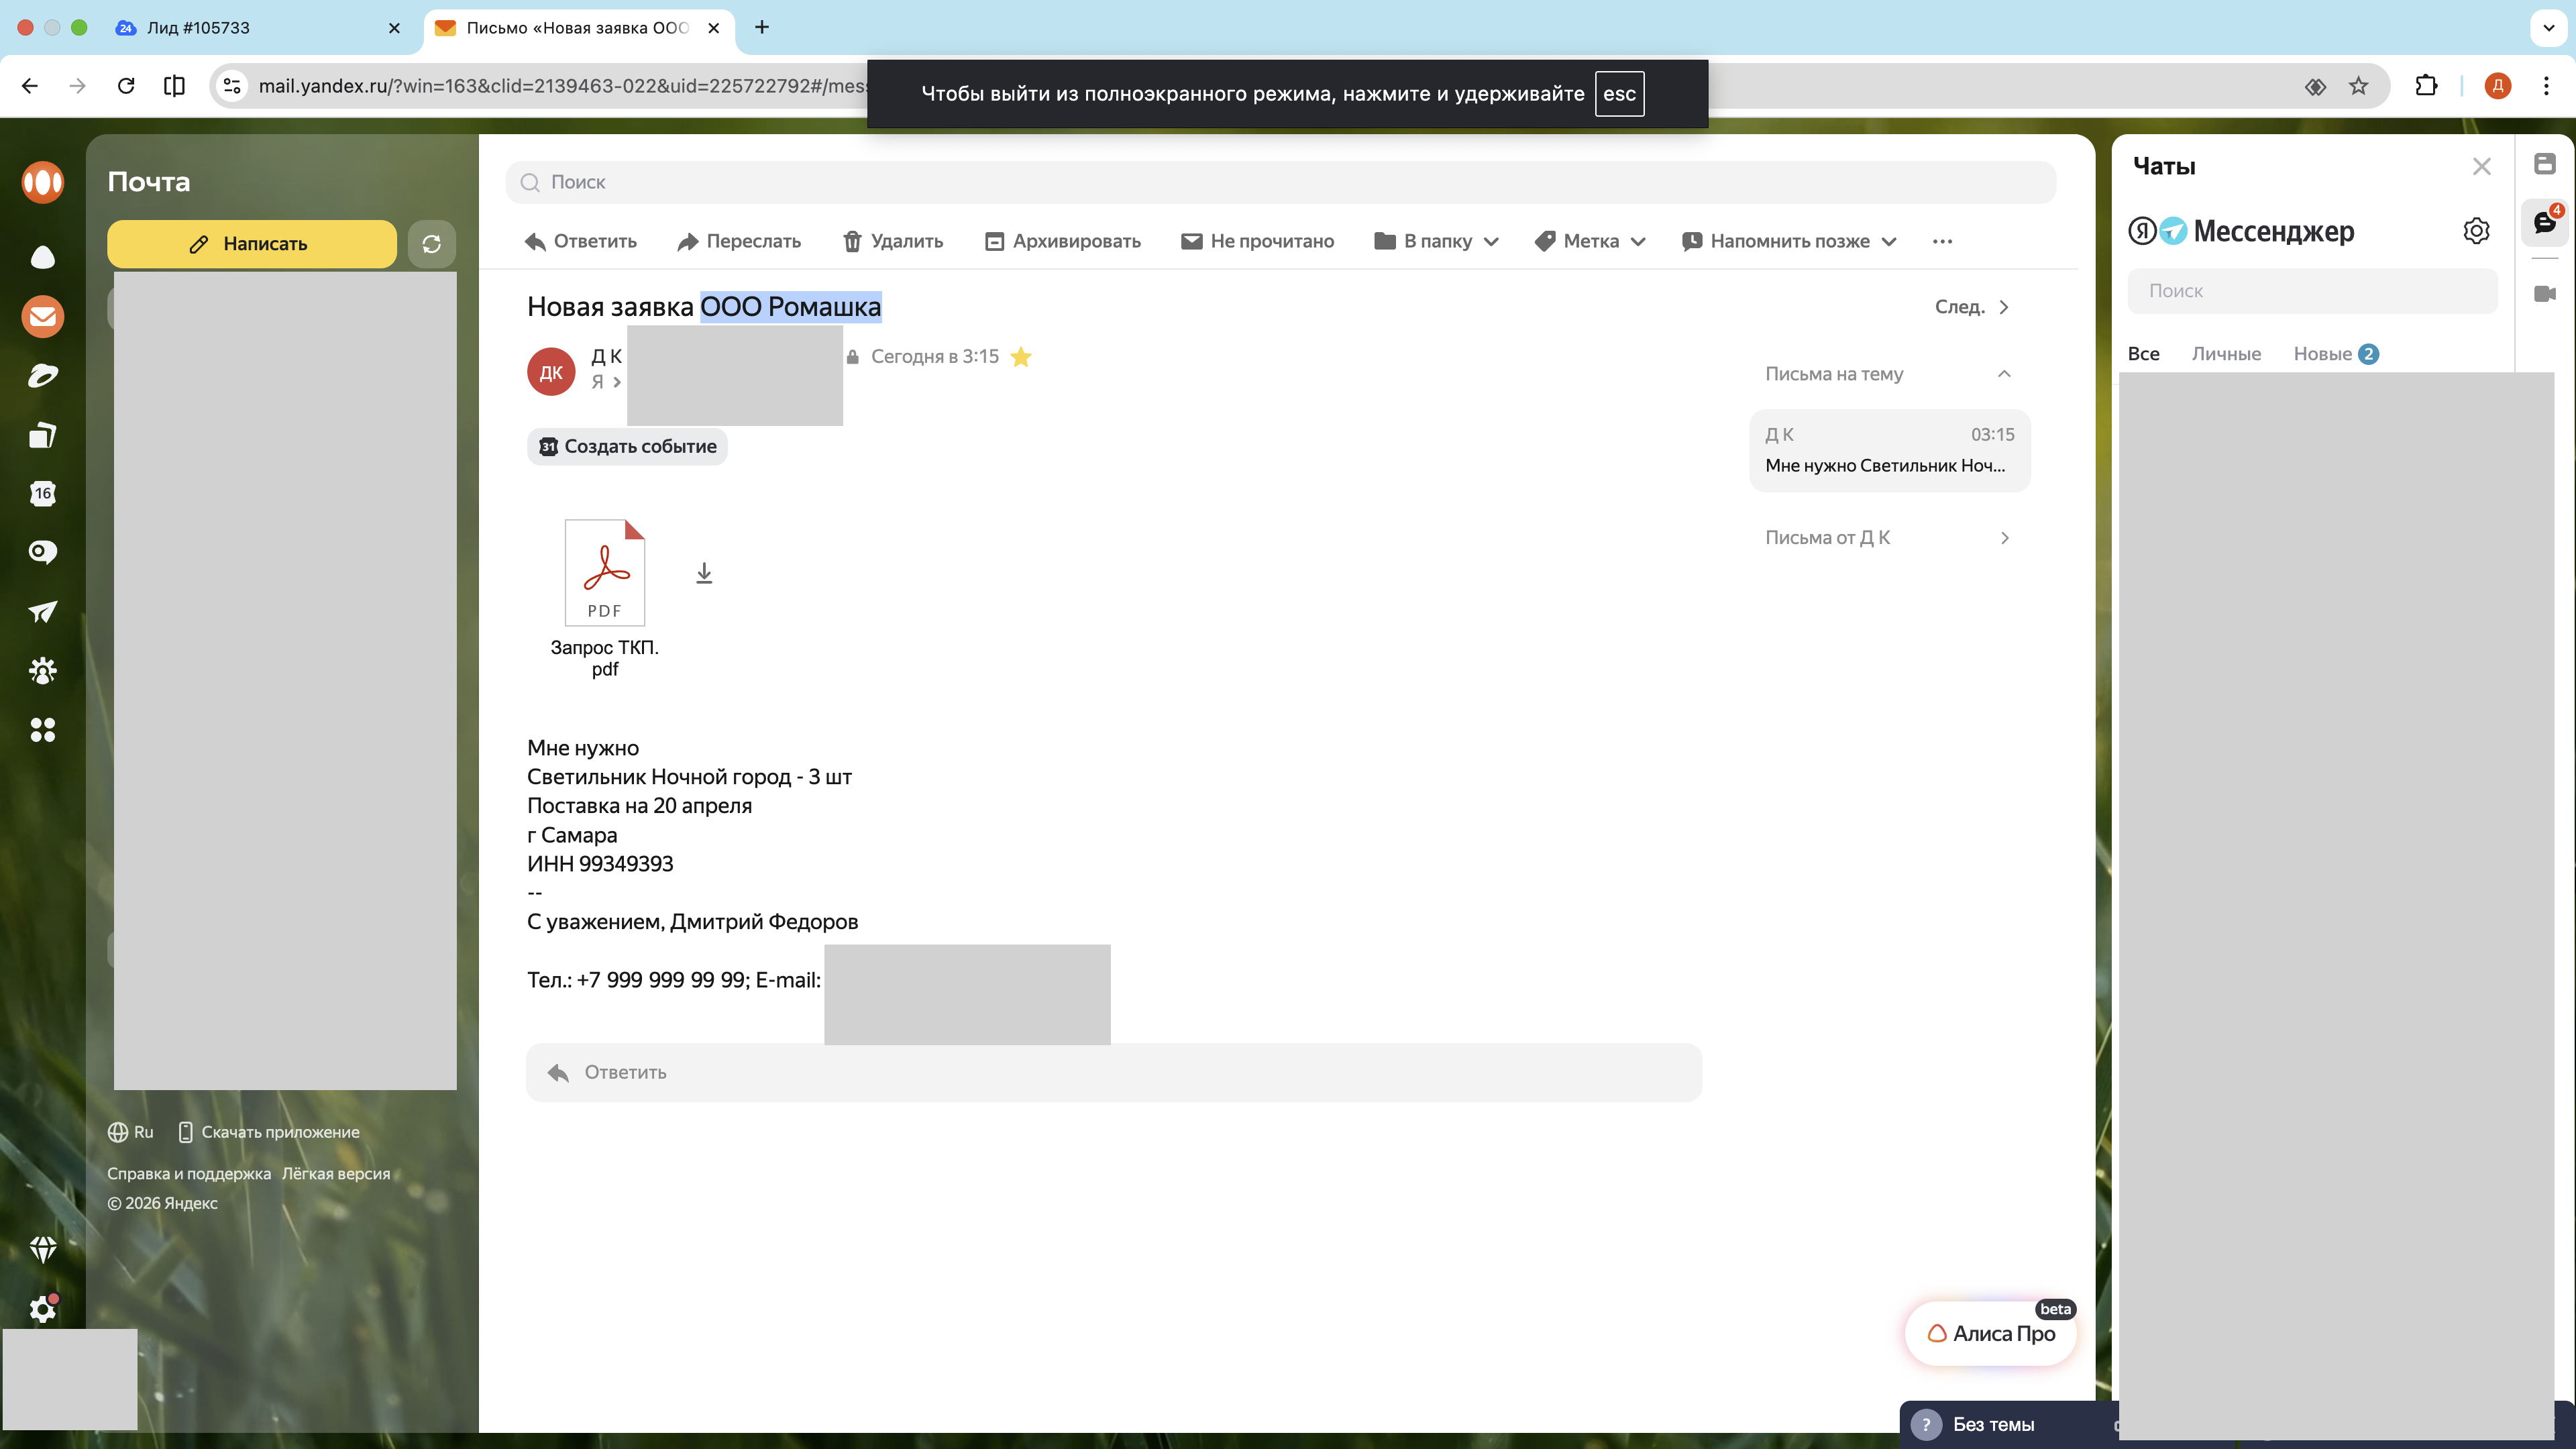Open the Запрос ТКП.pdf attachment thumbnail
This screenshot has height=1449, width=2576.
(604, 573)
